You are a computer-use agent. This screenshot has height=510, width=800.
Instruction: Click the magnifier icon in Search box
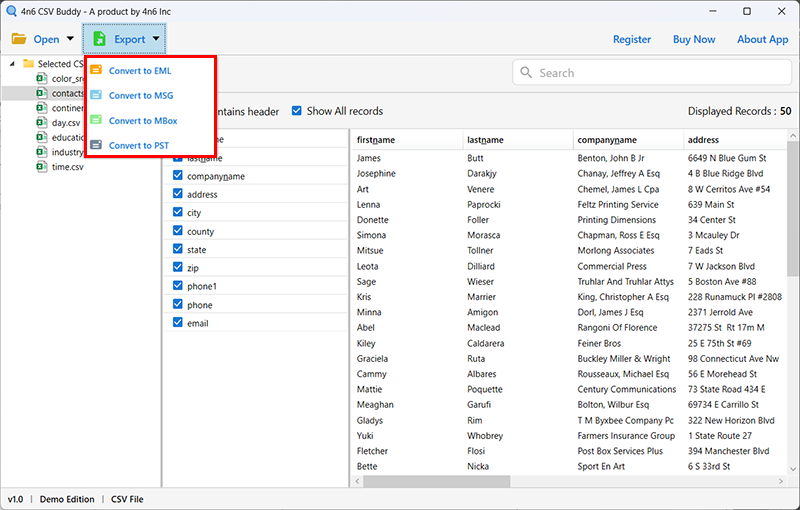(526, 72)
